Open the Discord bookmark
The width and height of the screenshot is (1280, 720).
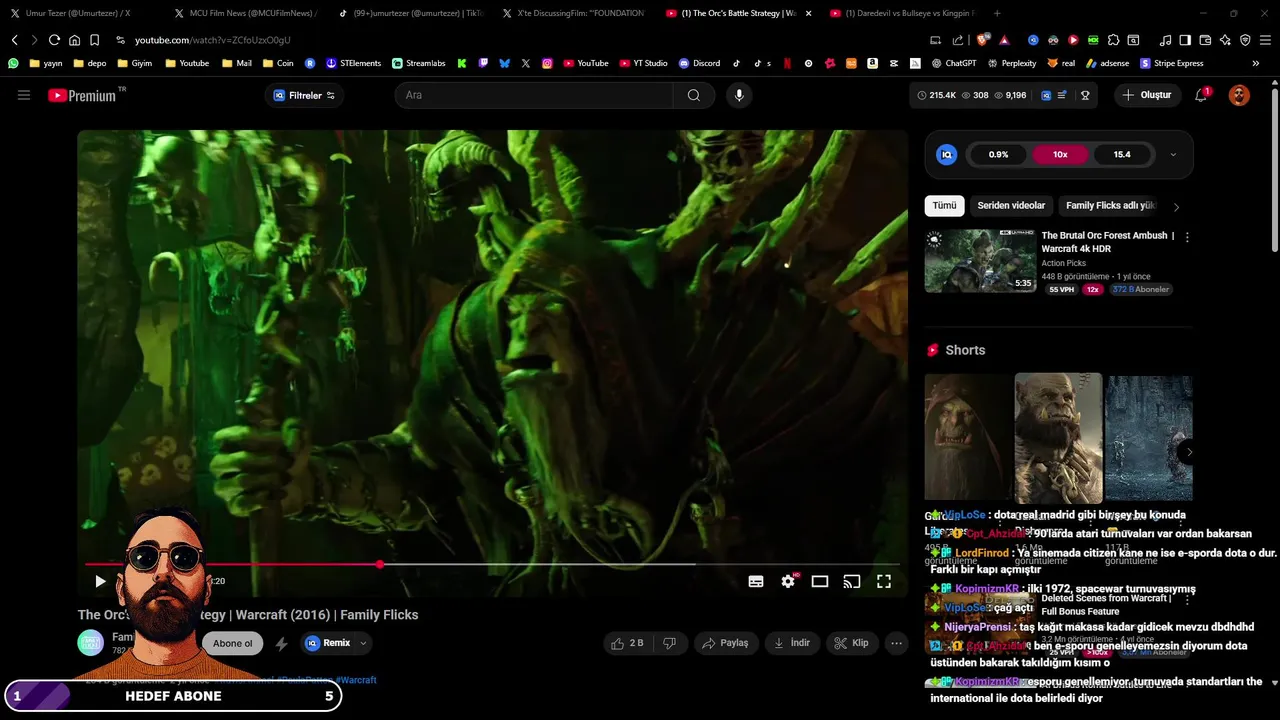point(699,63)
